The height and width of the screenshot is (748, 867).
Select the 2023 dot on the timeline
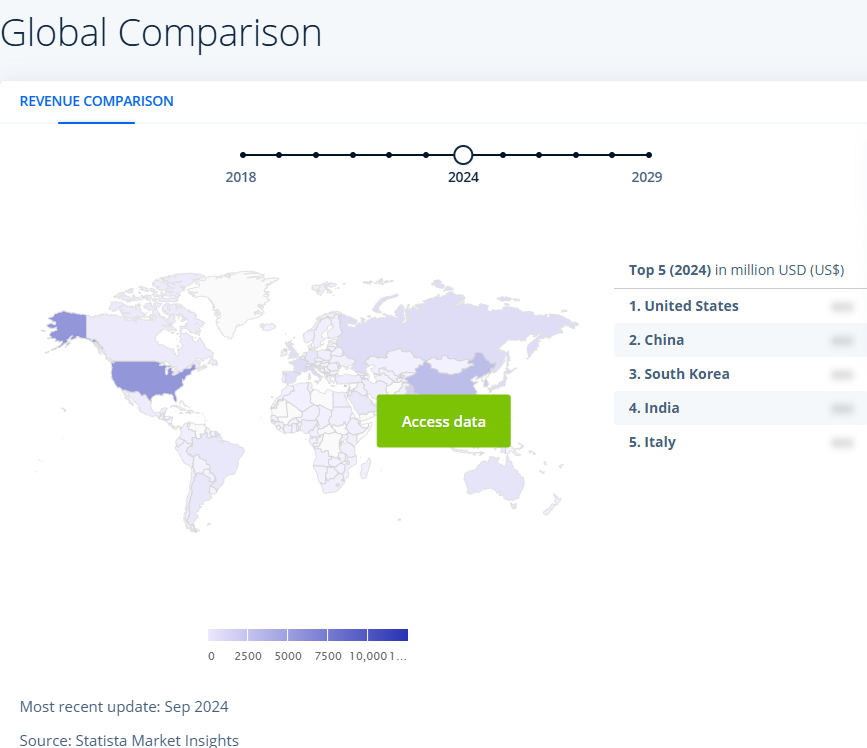pos(426,155)
